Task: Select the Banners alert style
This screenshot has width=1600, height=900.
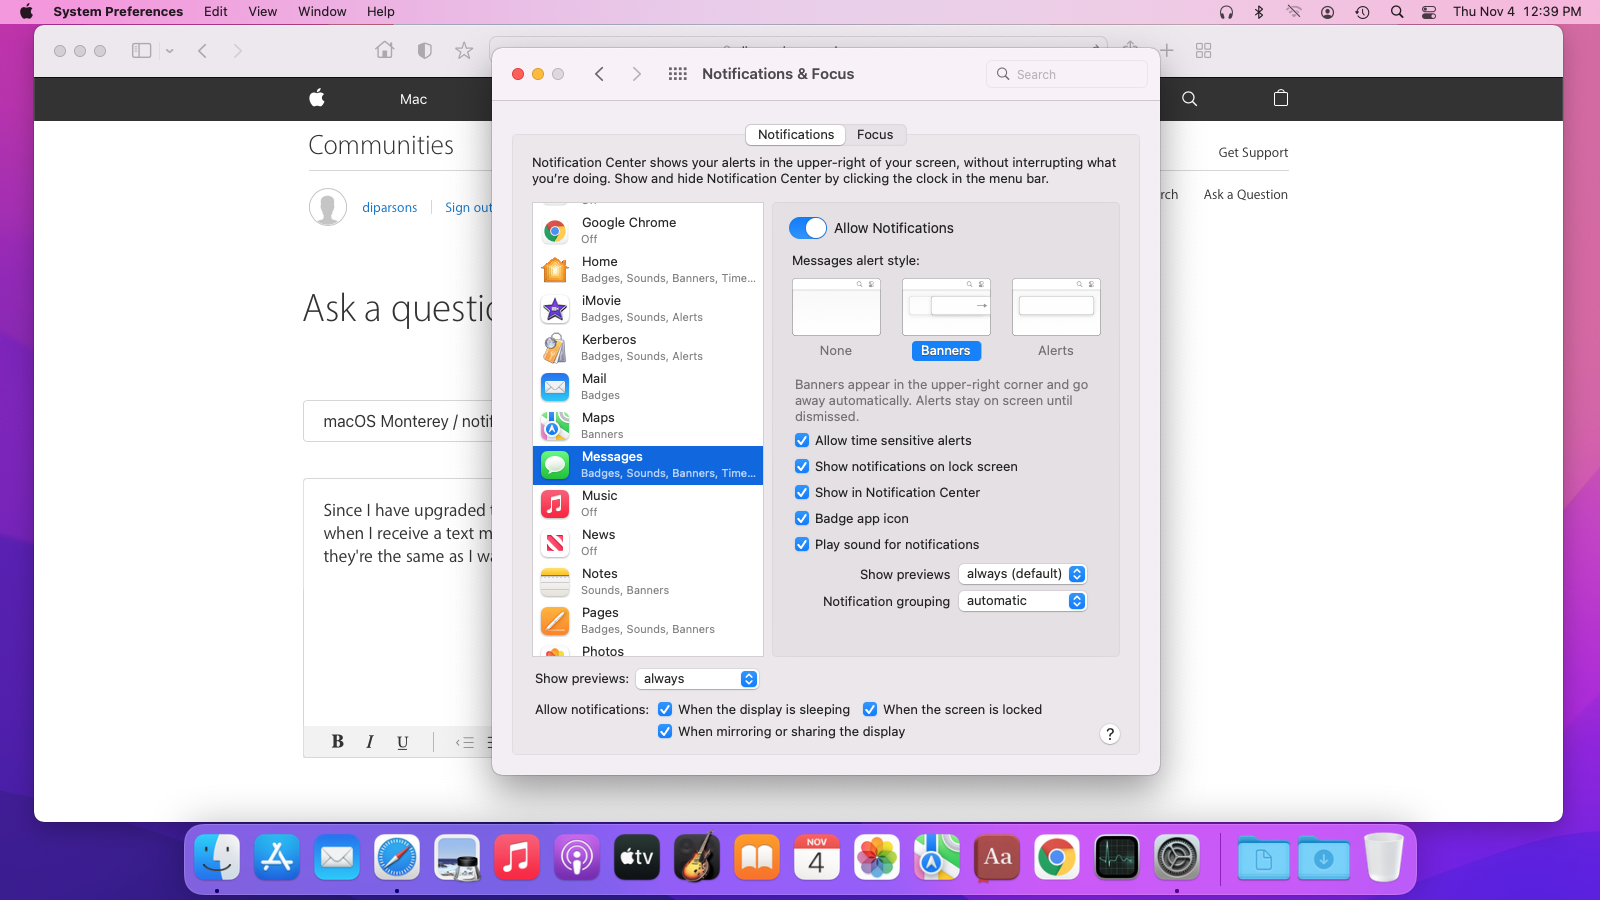Action: pos(946,351)
